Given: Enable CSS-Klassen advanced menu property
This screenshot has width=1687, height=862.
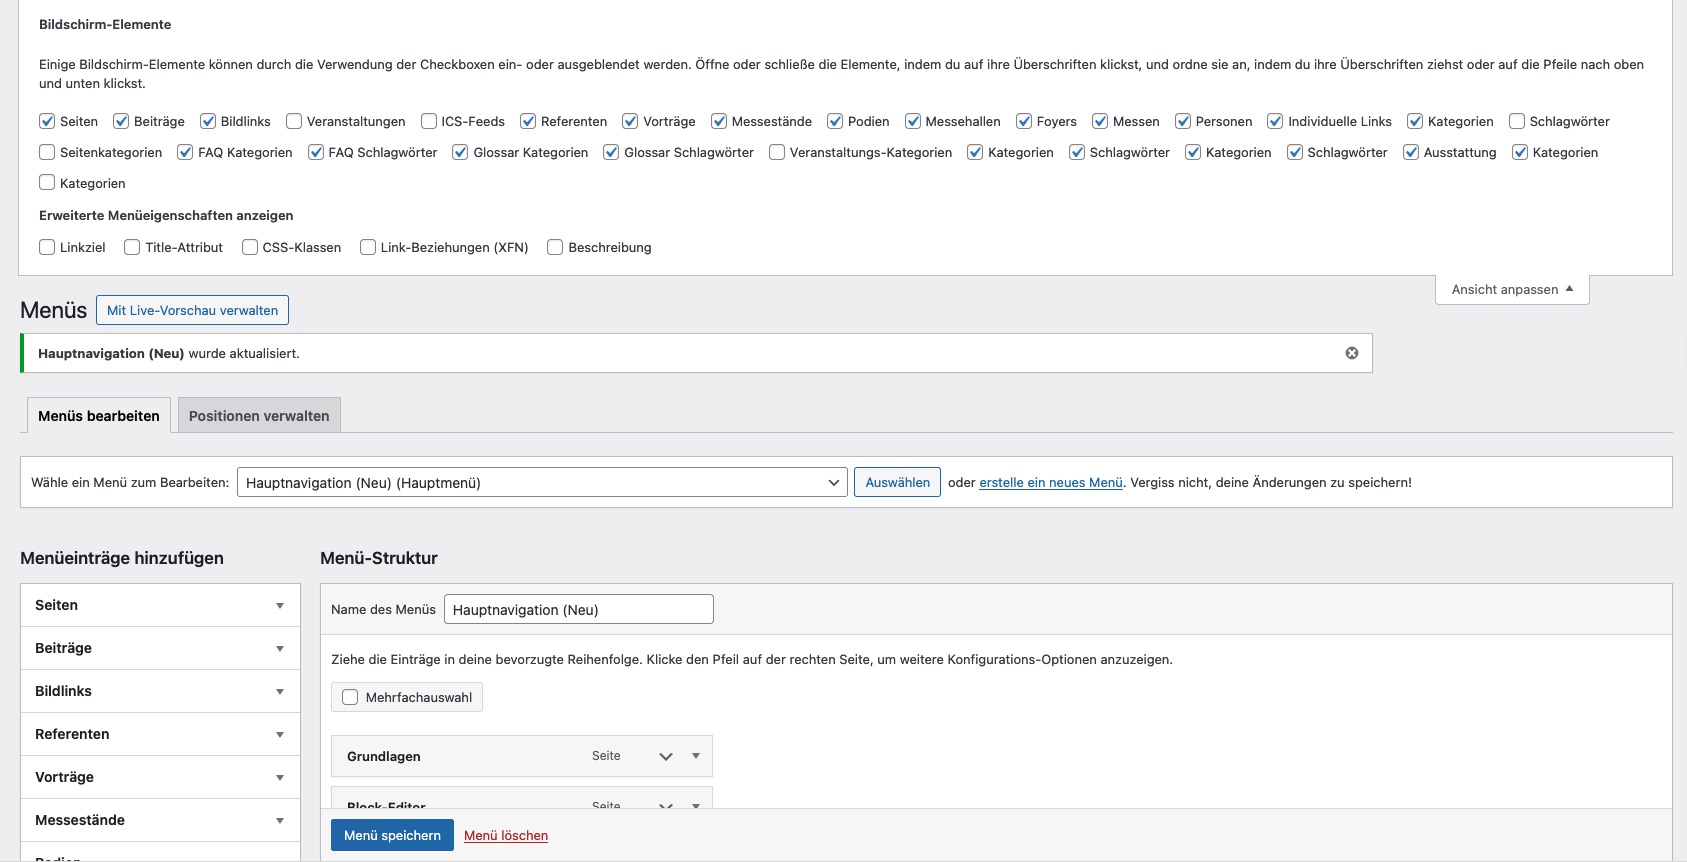Looking at the screenshot, I should pos(250,247).
